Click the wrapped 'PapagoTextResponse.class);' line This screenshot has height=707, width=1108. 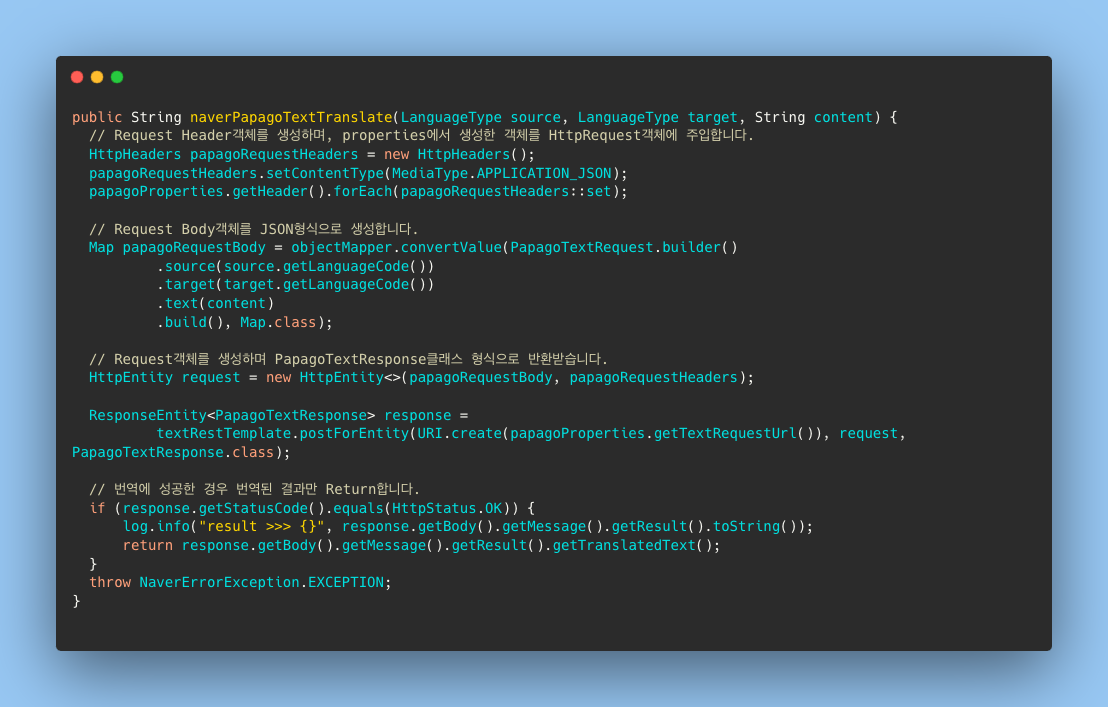(181, 452)
